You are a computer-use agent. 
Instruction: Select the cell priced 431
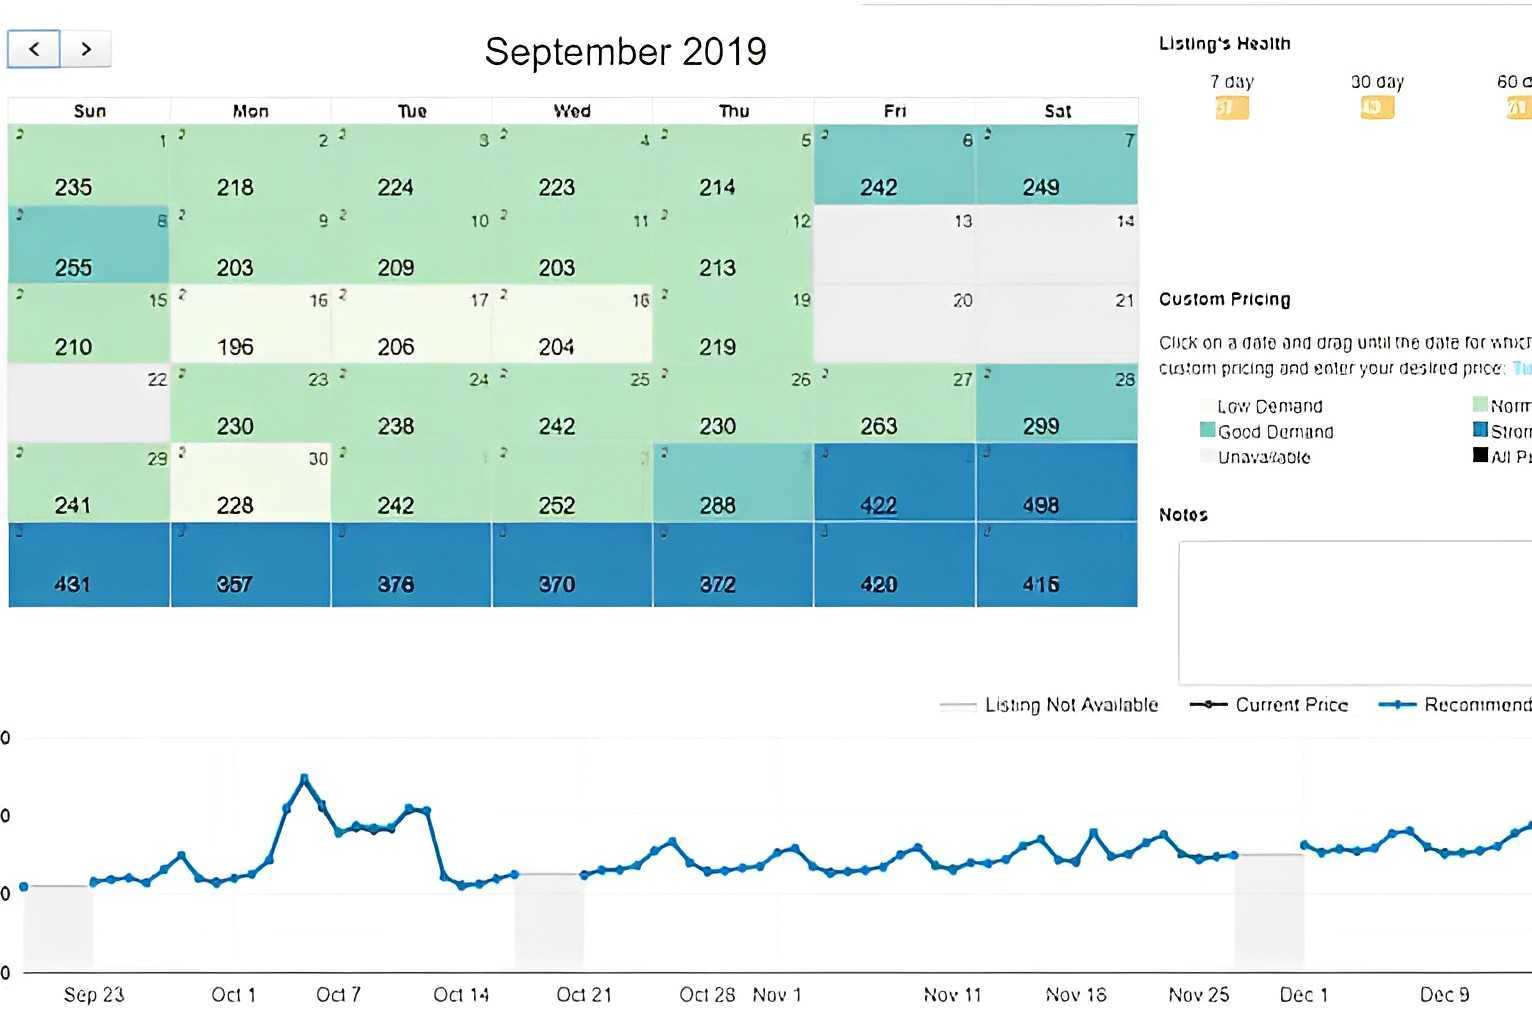point(89,565)
